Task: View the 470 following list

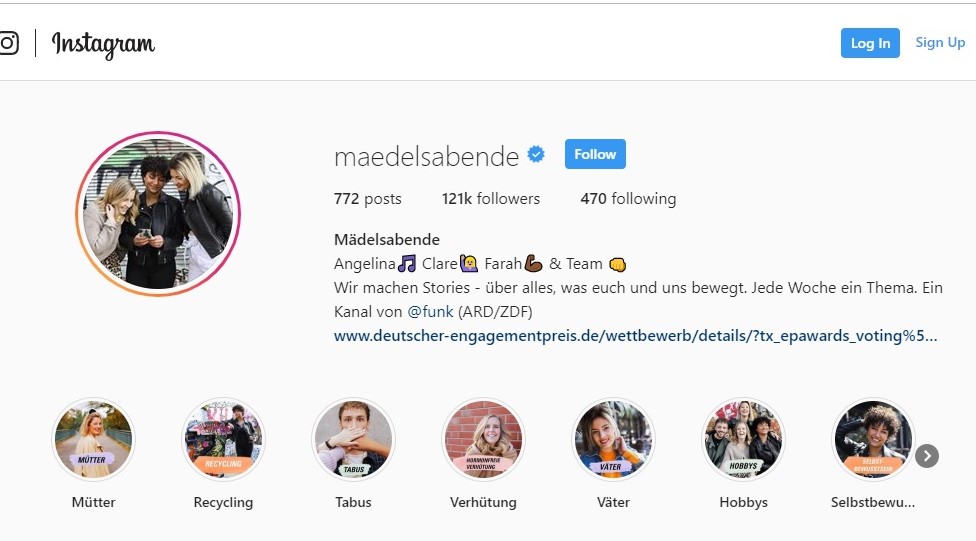Action: (x=628, y=199)
